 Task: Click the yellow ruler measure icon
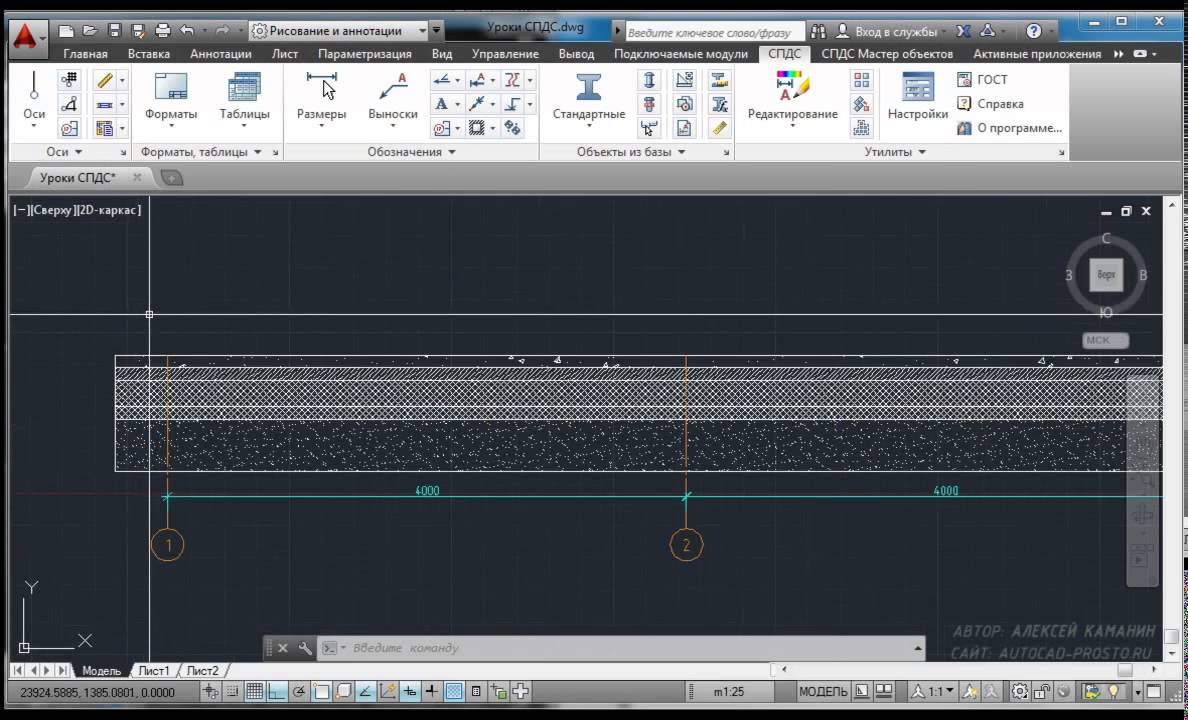[719, 128]
